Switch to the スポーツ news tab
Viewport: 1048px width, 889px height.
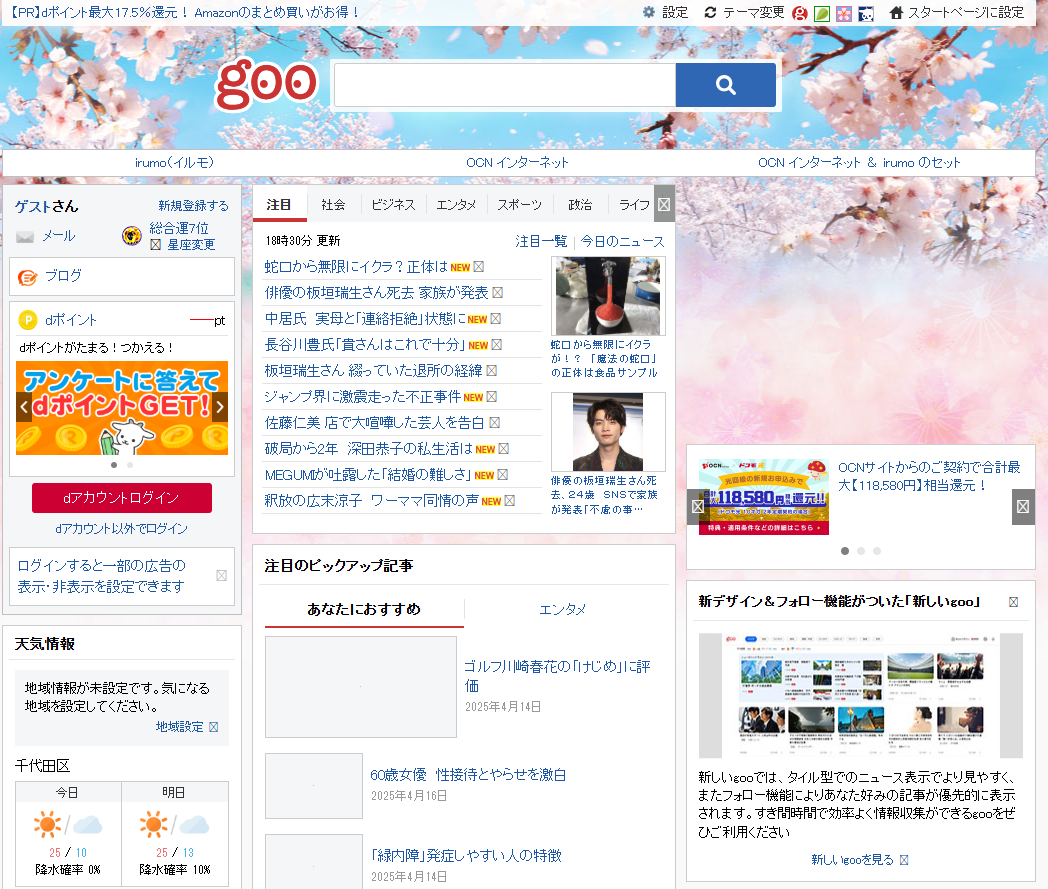click(x=519, y=205)
